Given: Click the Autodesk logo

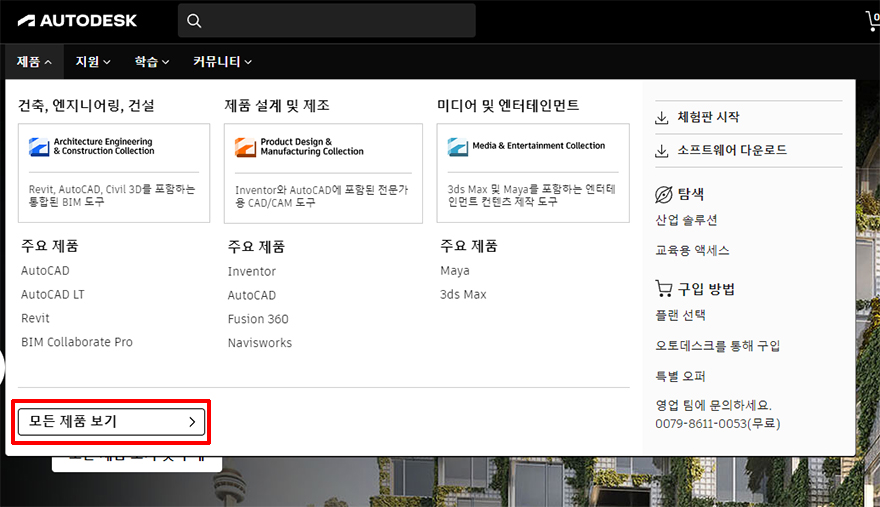Looking at the screenshot, I should (77, 21).
